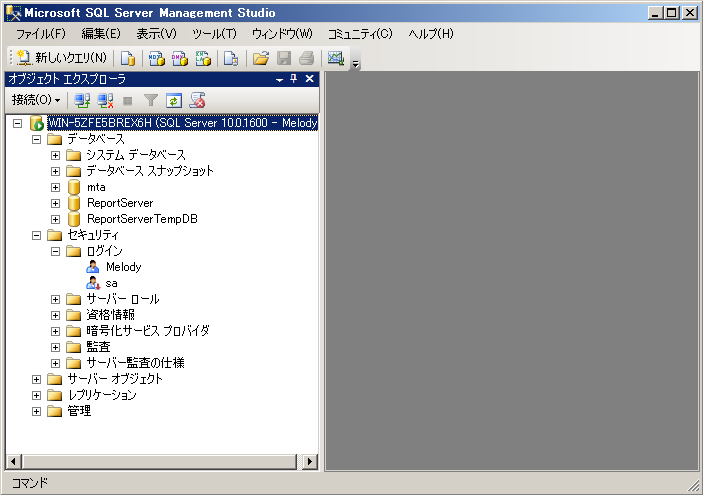Click the Connect Object Explorer icon

pyautogui.click(x=82, y=100)
